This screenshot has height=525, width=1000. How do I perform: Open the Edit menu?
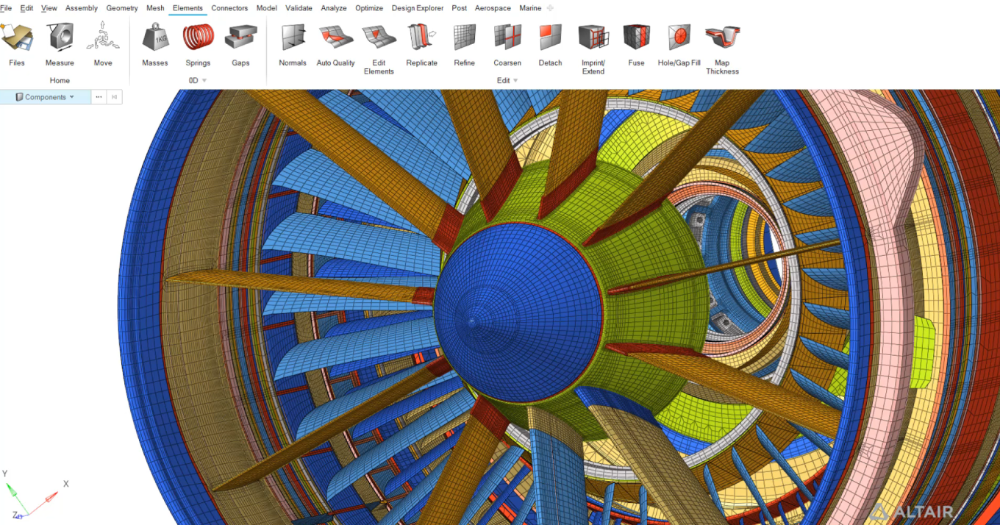point(26,8)
